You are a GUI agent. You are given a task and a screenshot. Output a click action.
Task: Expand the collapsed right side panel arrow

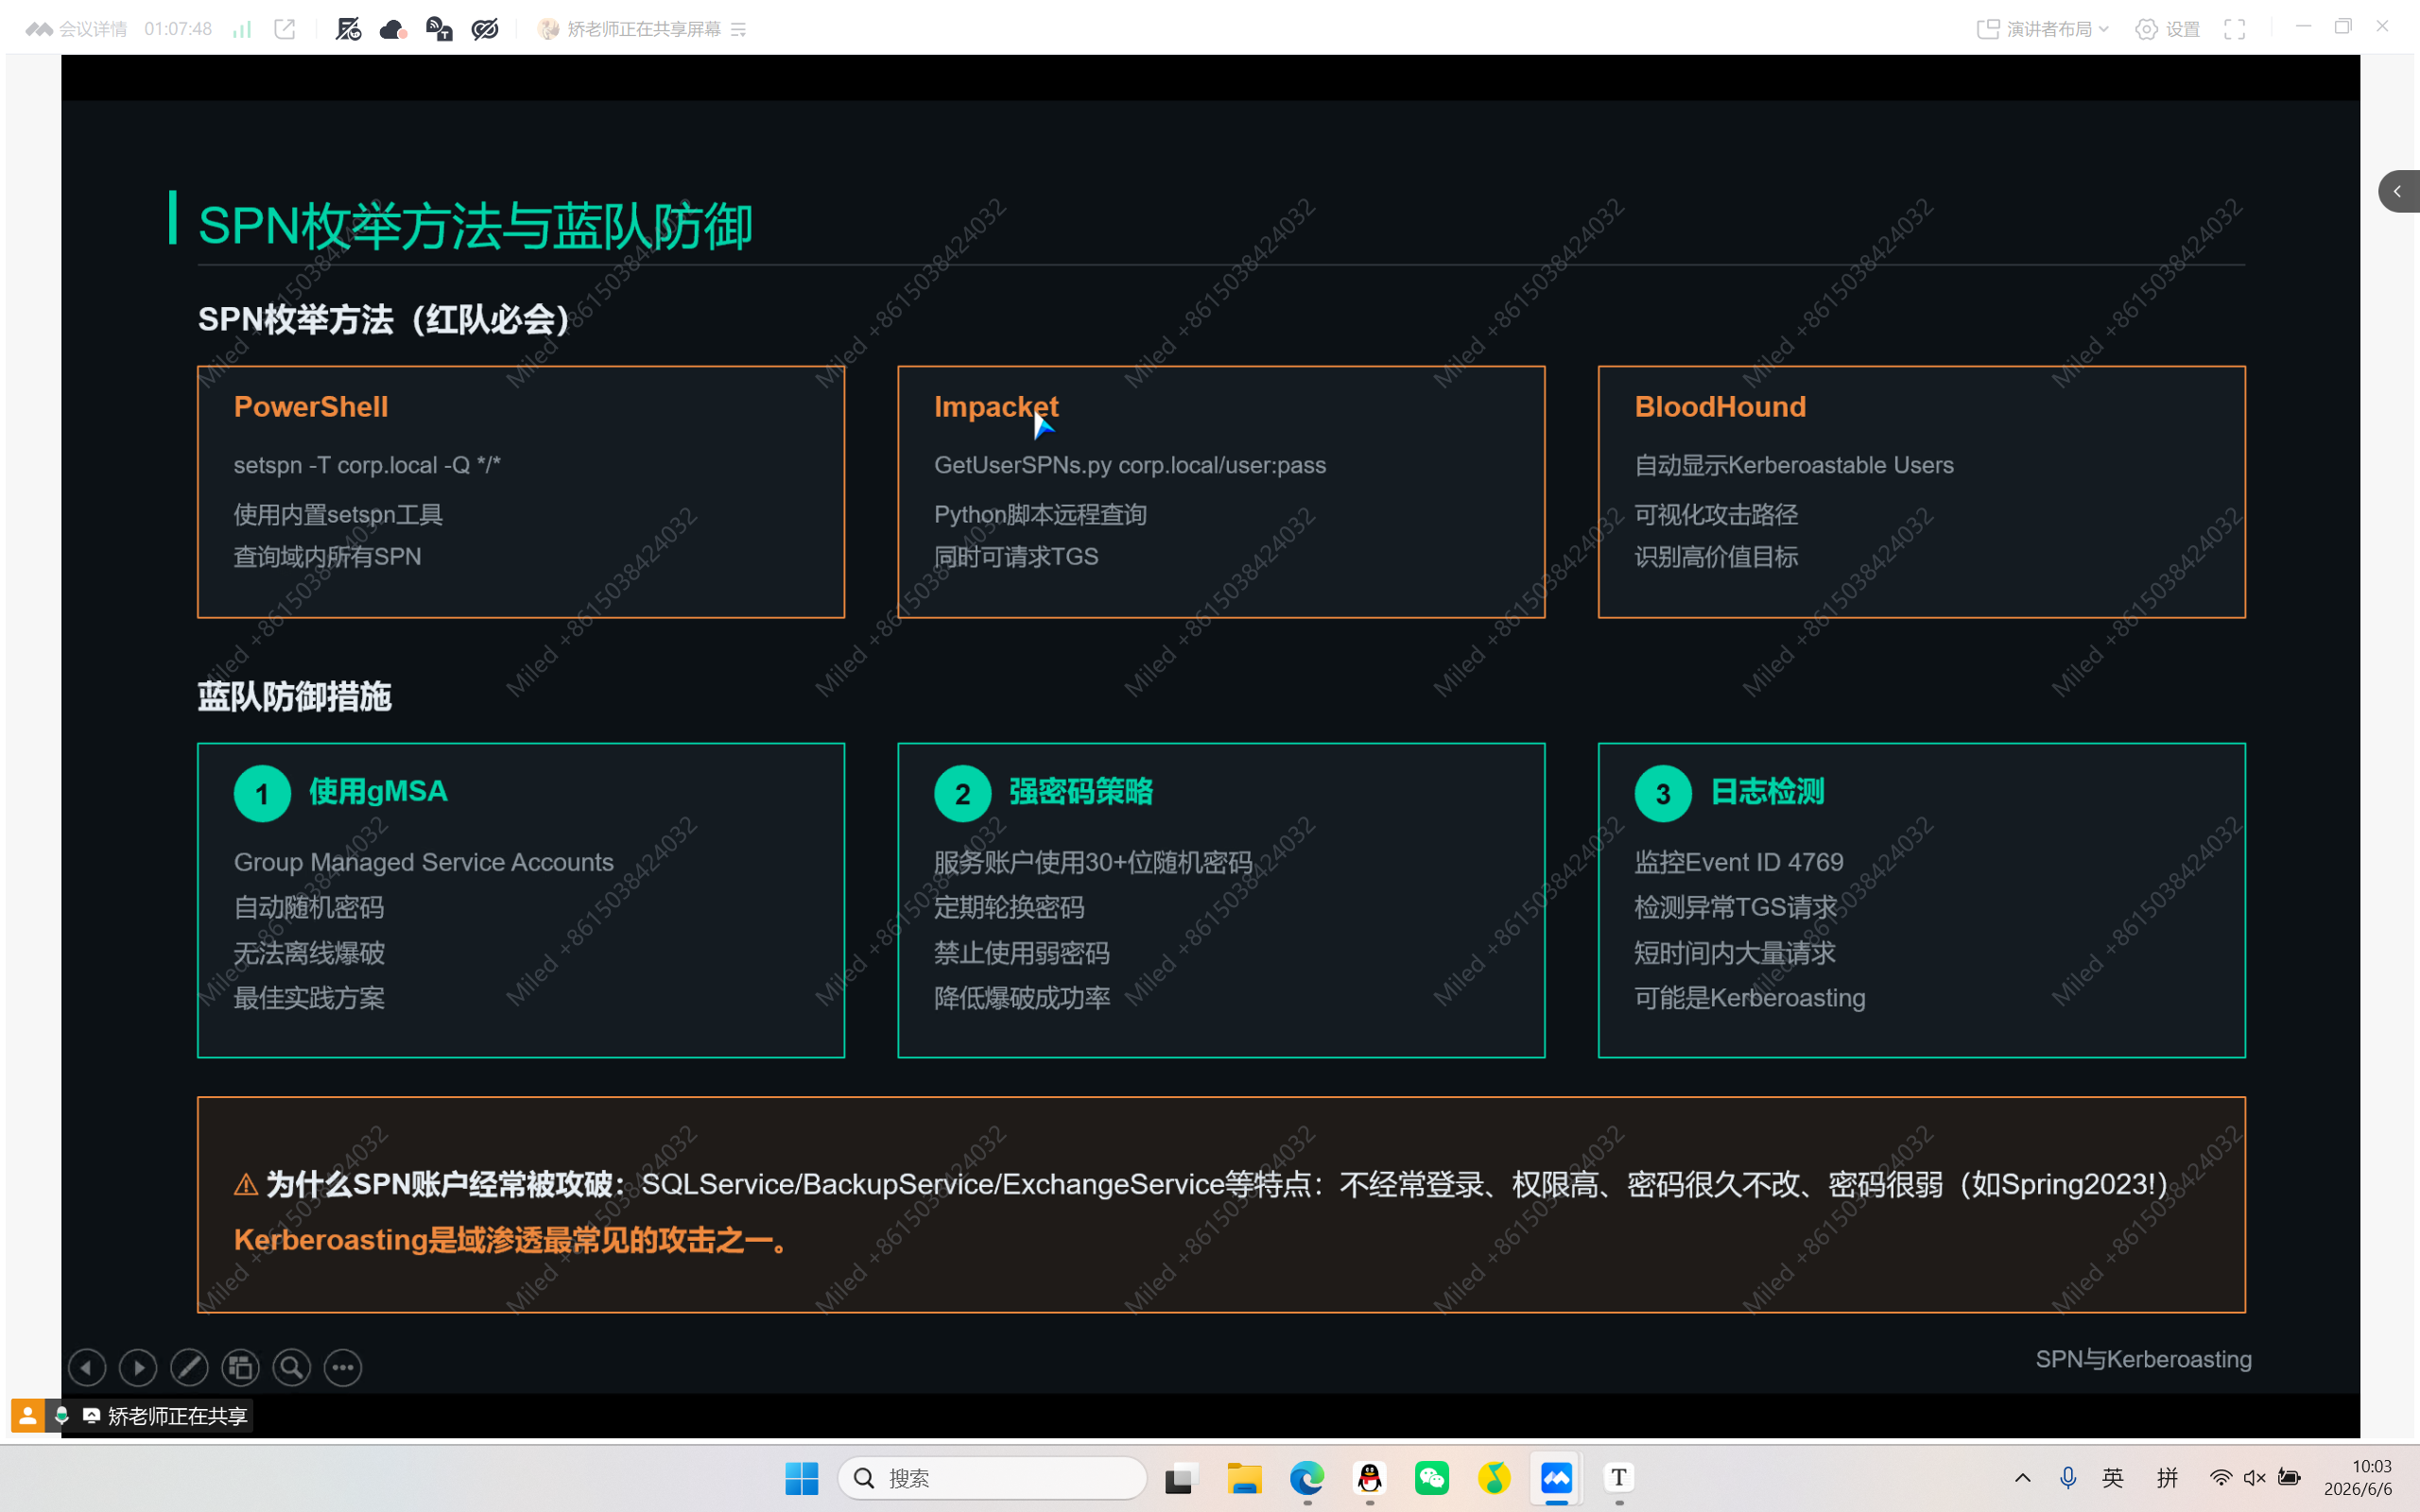pyautogui.click(x=2398, y=191)
